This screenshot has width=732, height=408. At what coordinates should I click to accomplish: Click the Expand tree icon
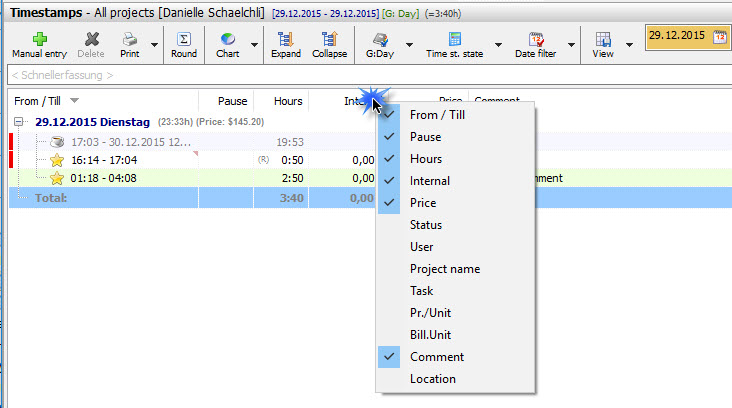(285, 39)
